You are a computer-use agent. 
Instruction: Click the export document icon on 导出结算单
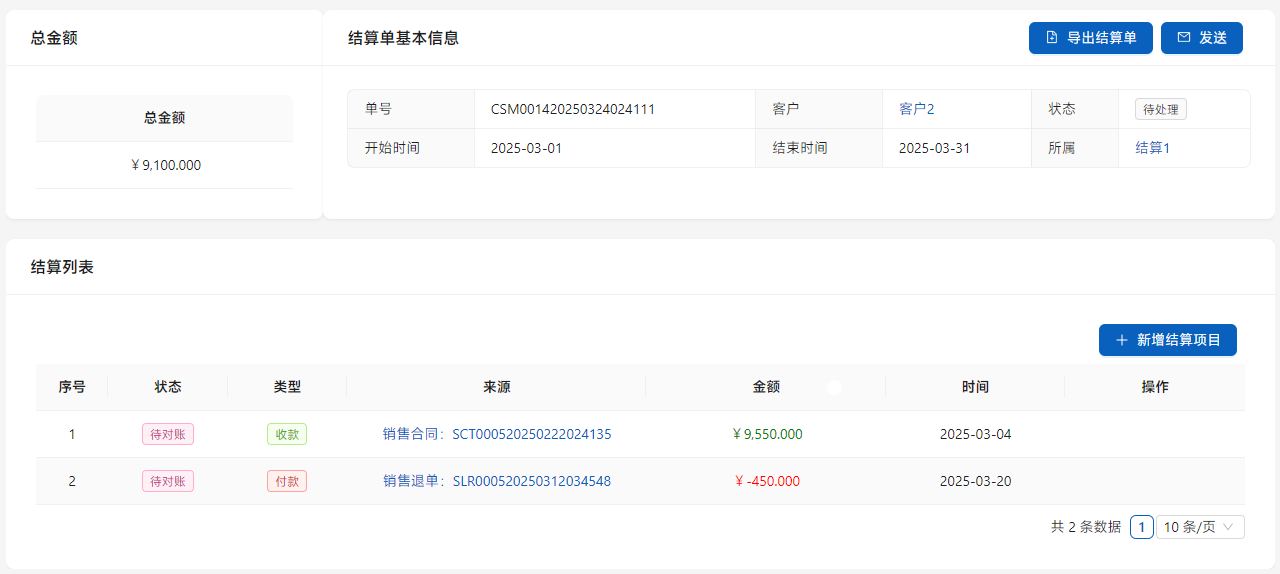coord(1051,38)
